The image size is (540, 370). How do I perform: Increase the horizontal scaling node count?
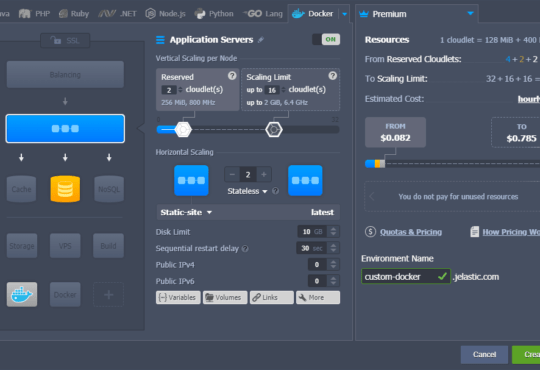(x=264, y=175)
